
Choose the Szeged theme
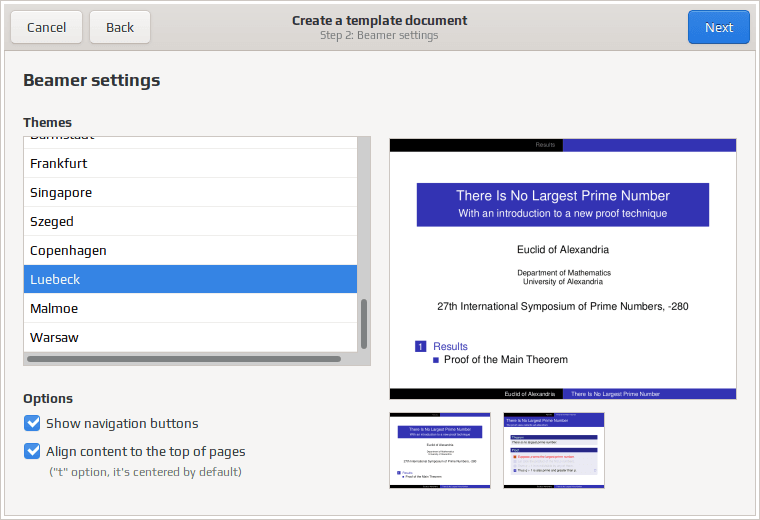click(x=190, y=221)
